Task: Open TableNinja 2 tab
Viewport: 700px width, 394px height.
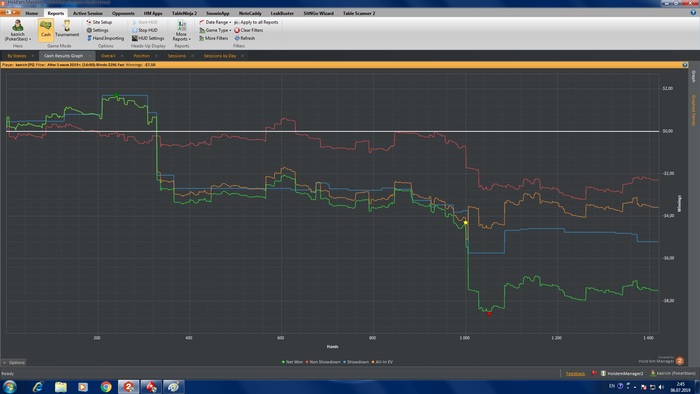Action: (184, 13)
